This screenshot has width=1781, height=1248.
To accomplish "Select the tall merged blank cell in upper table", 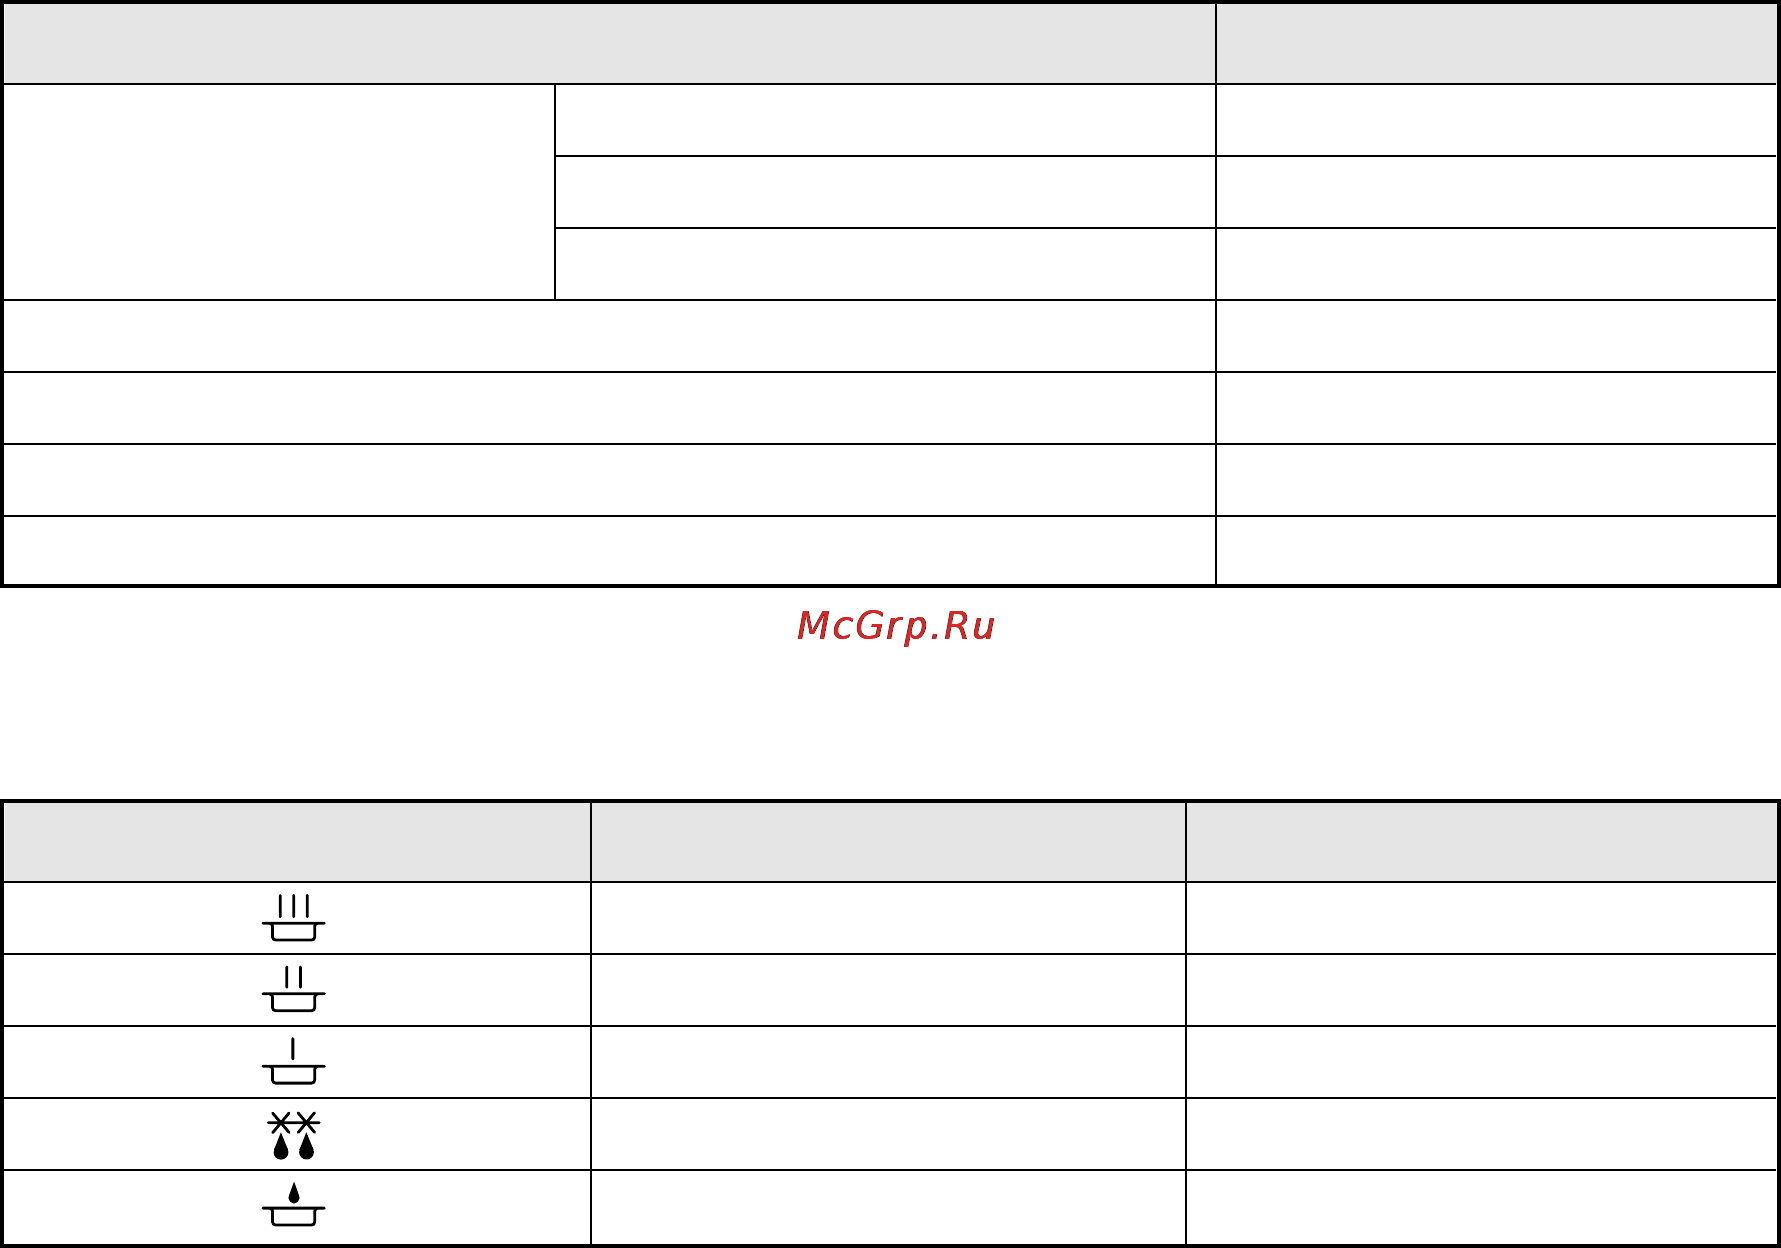I will [x=279, y=192].
